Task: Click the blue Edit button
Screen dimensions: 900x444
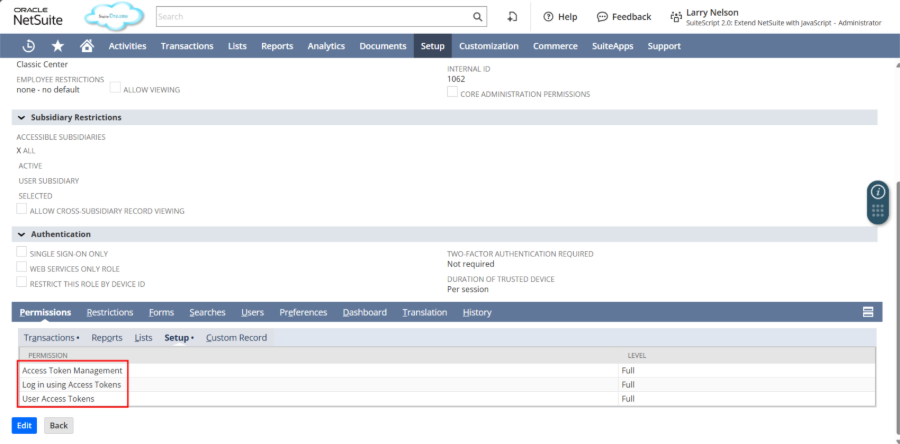Action: click(24, 425)
